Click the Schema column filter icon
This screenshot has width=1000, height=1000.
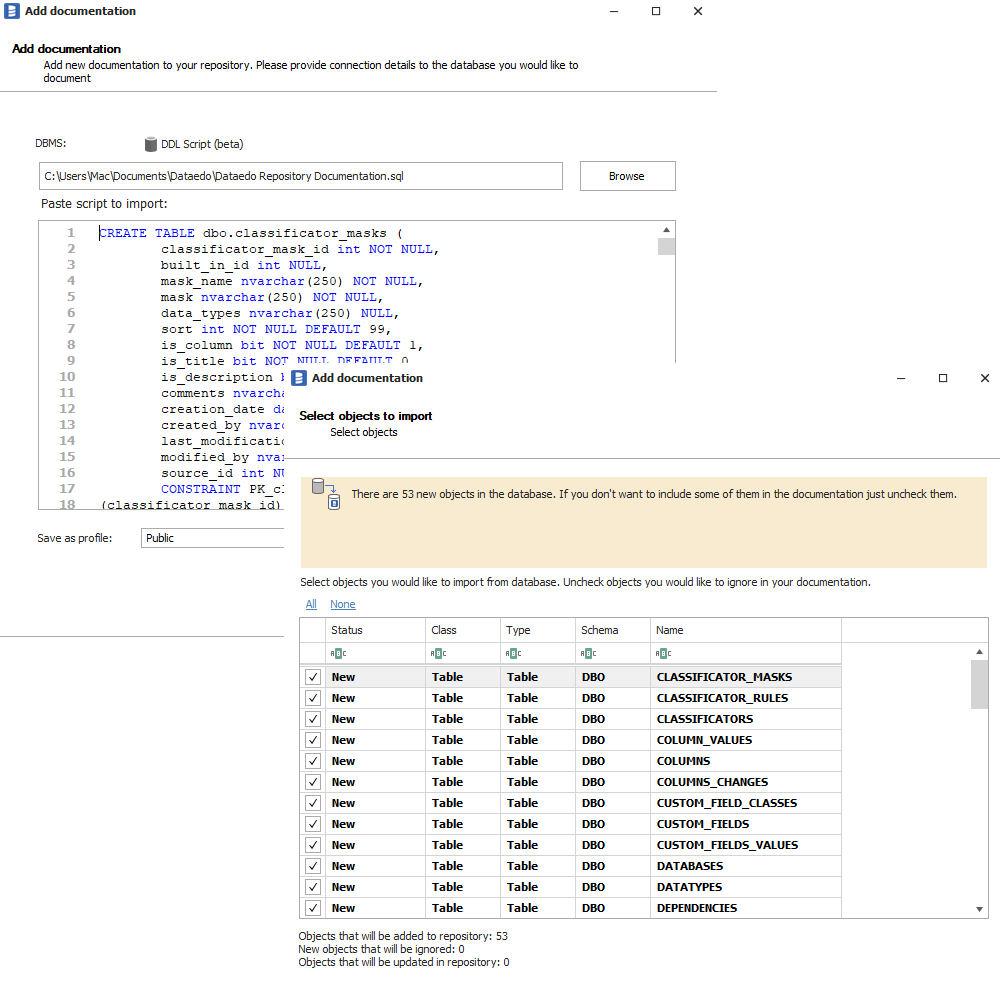[588, 654]
